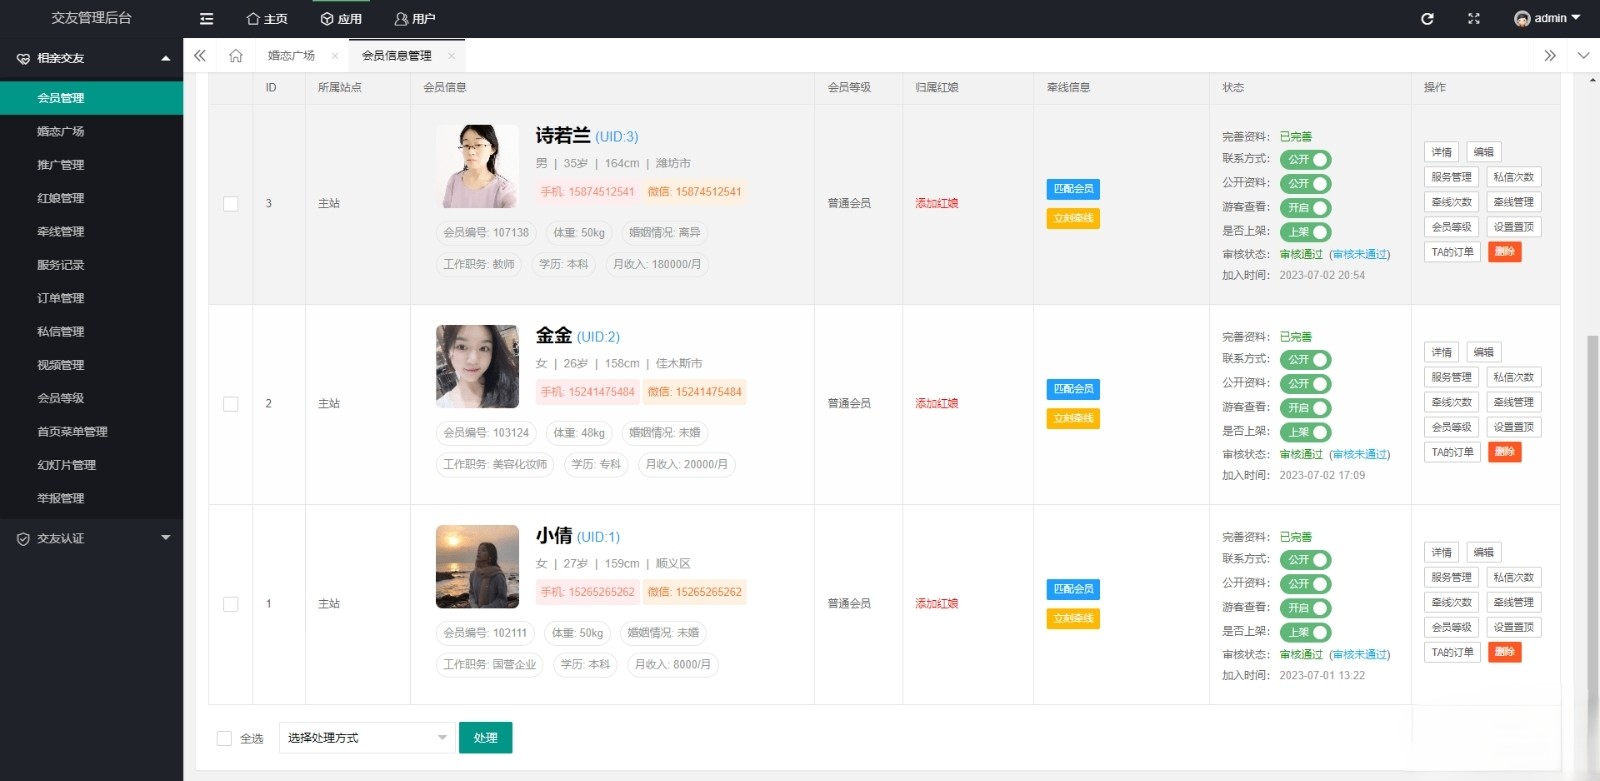Toggle 联系方式 switch for 小倩
1600x781 pixels.
[1306, 560]
